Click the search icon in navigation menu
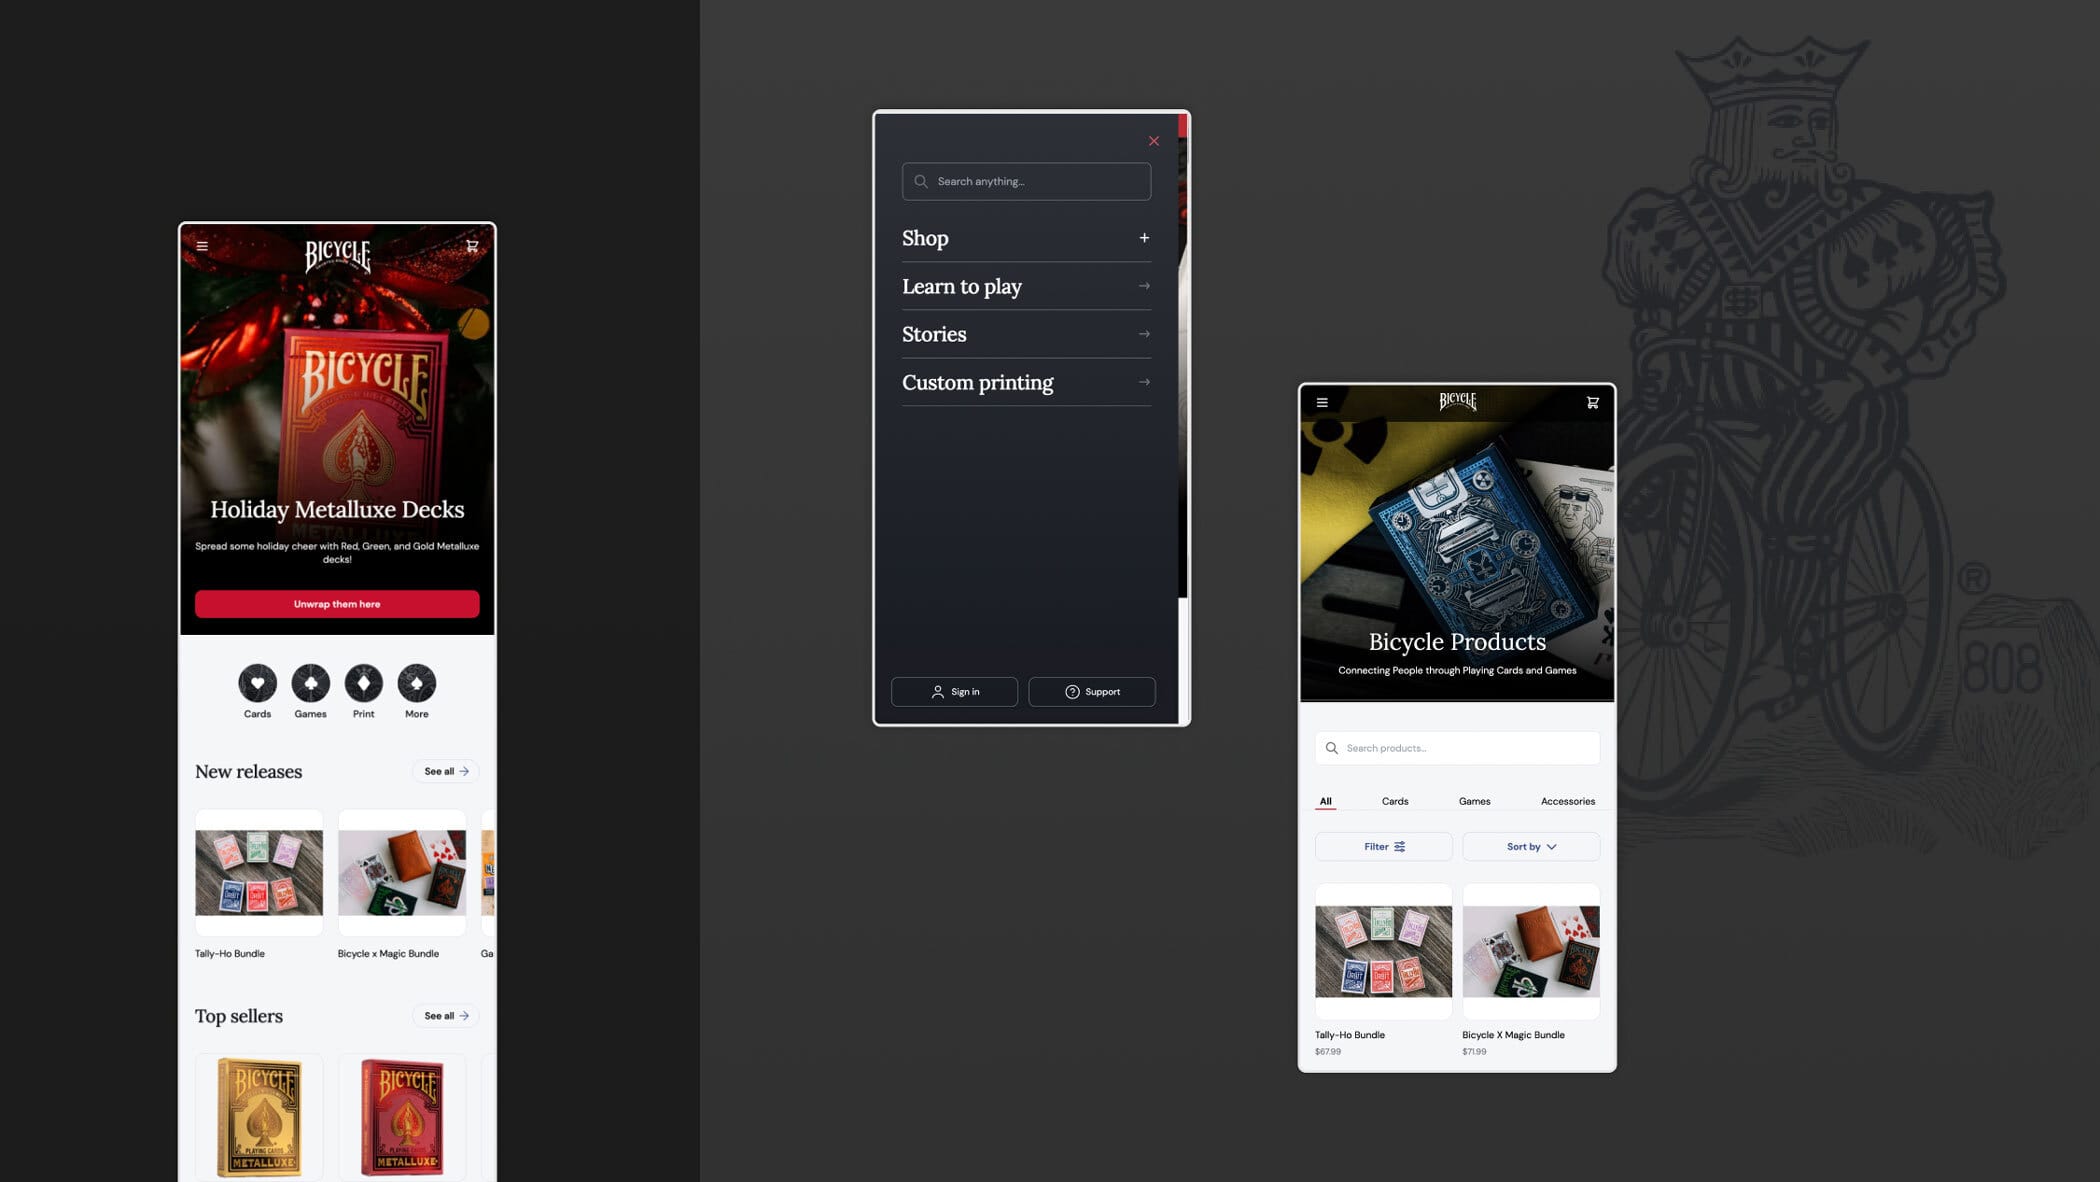2100x1182 pixels. pos(920,180)
